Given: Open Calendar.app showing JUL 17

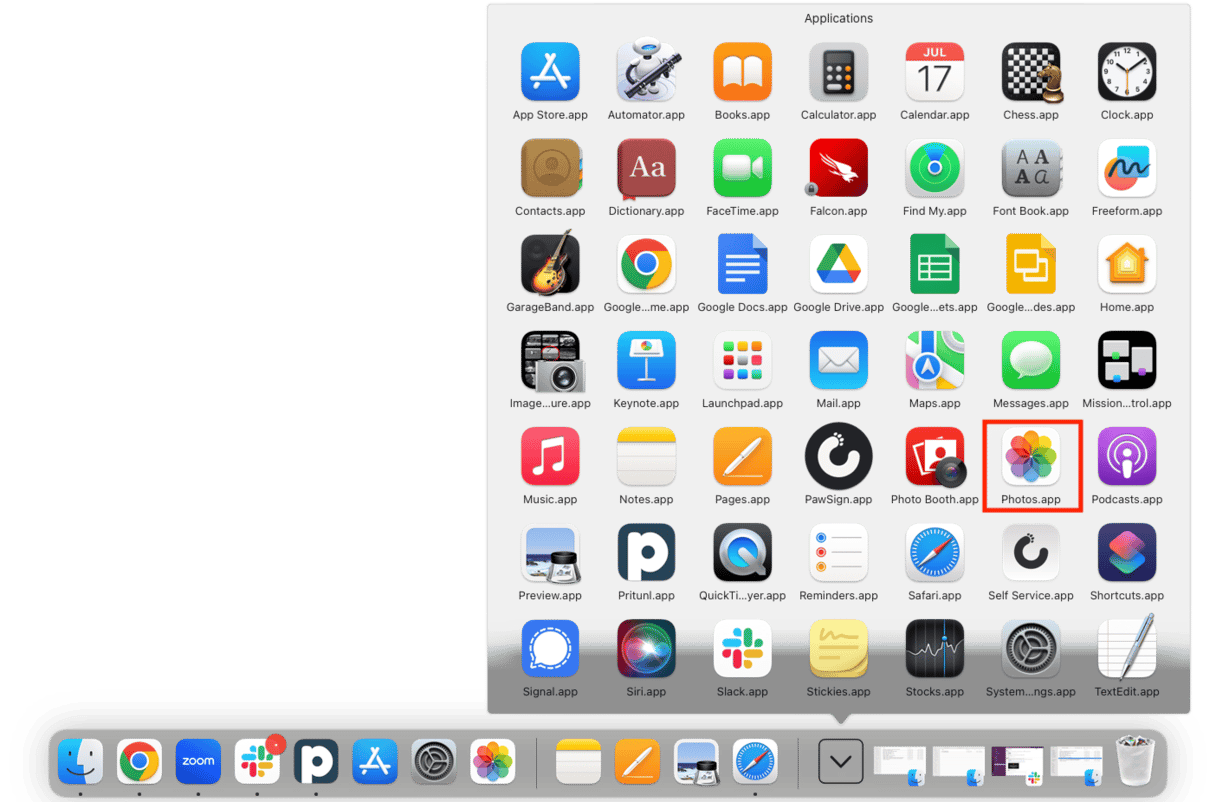Looking at the screenshot, I should 934,72.
